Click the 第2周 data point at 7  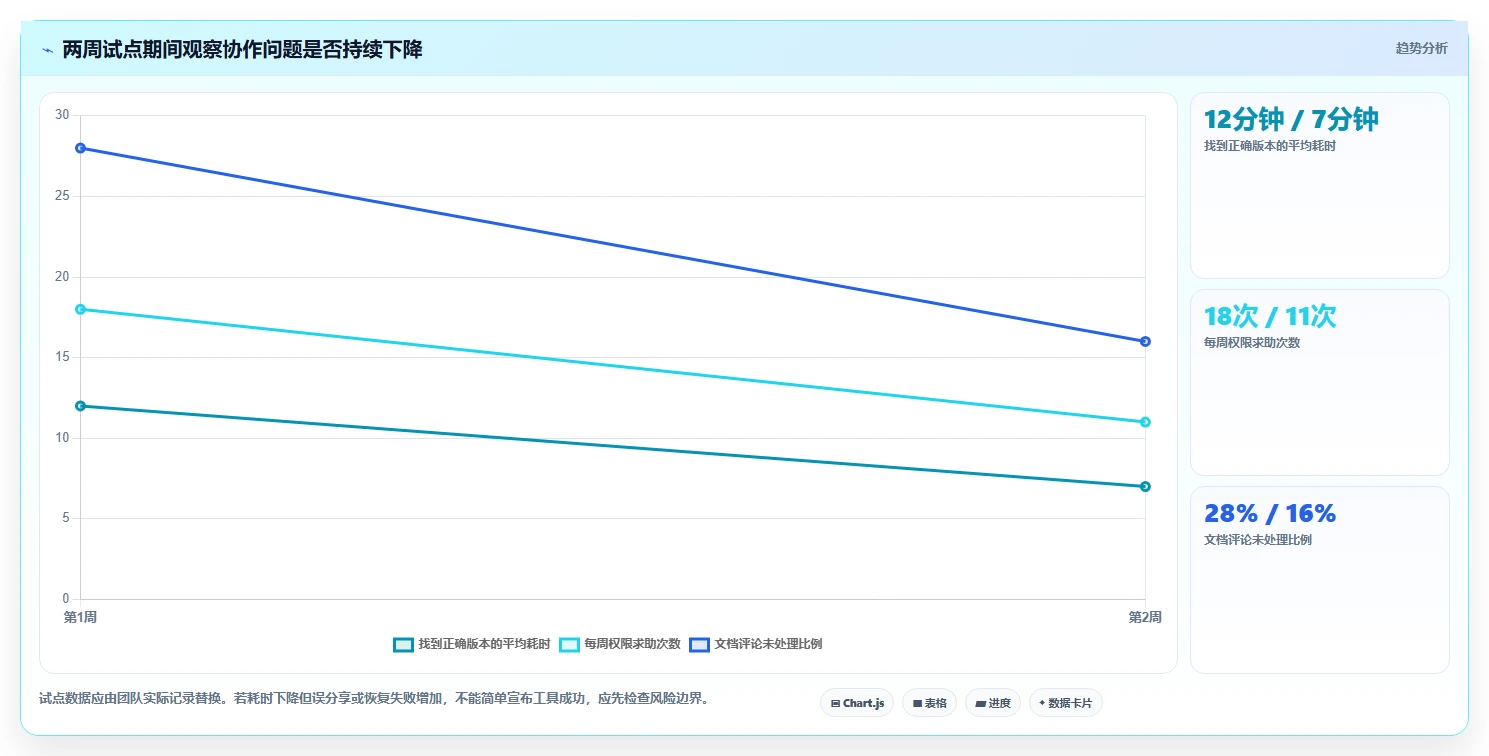[1145, 486]
